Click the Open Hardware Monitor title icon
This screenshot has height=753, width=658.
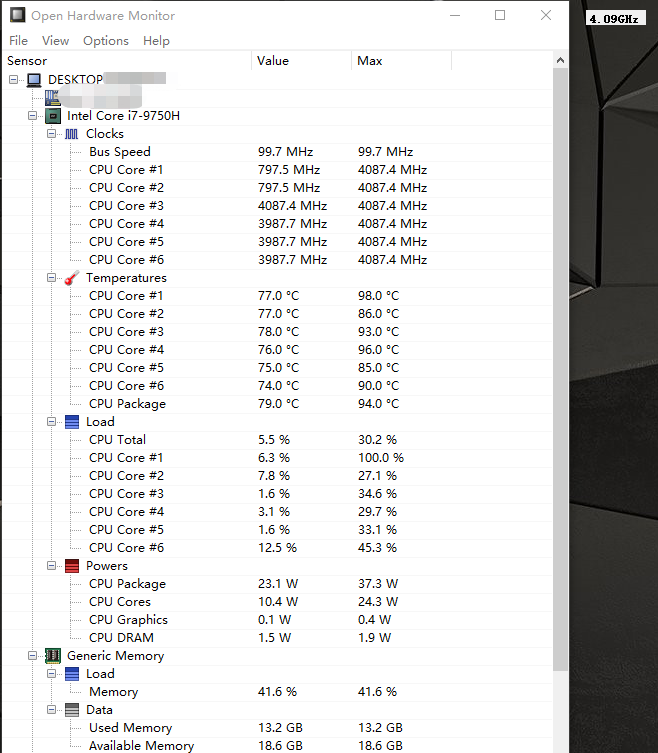(x=18, y=15)
